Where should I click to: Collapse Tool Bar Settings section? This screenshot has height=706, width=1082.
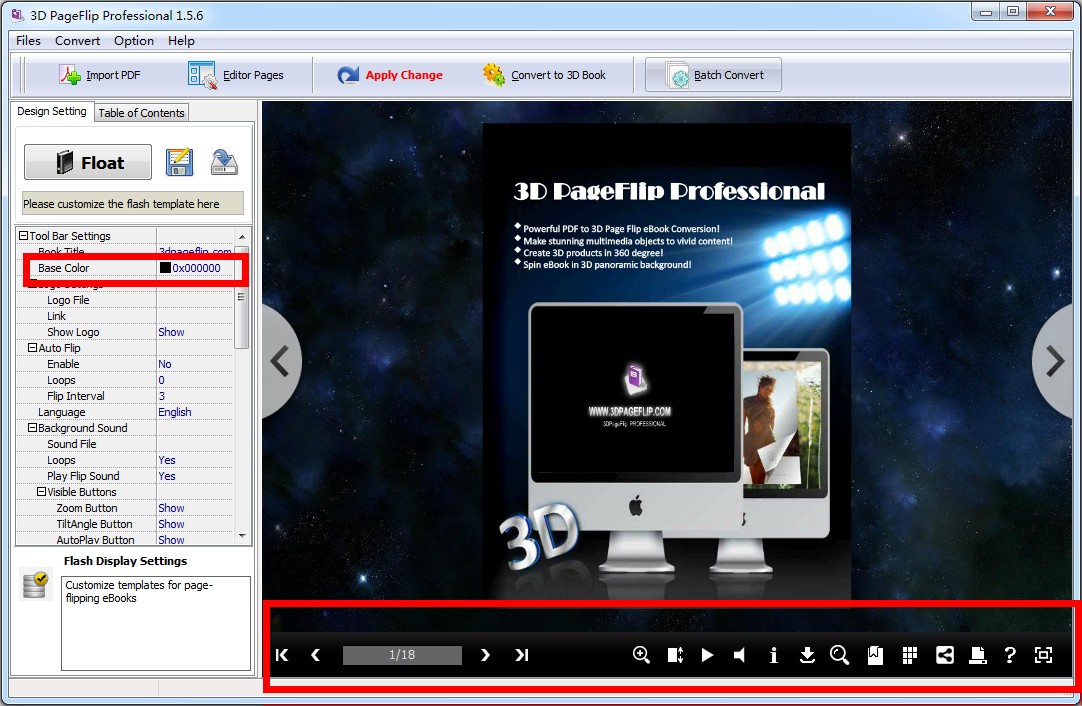pos(23,236)
